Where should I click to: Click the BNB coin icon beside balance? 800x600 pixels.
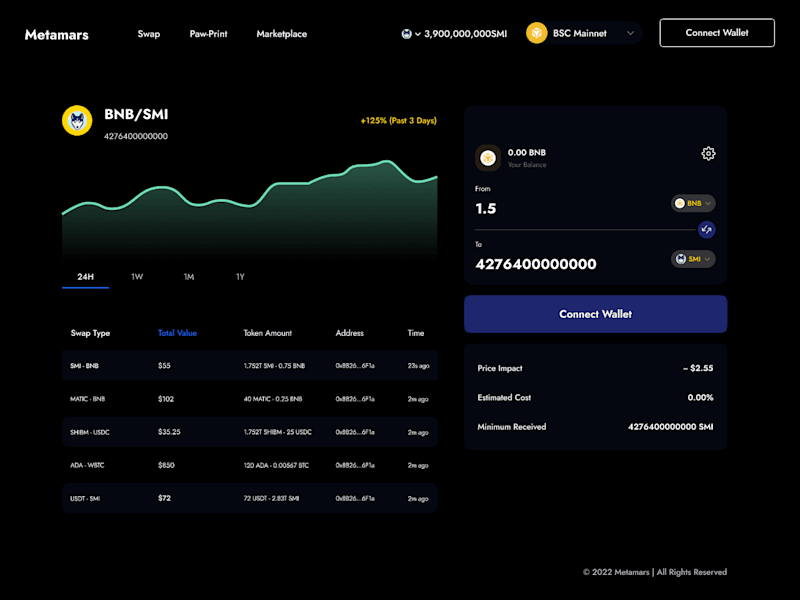point(488,158)
